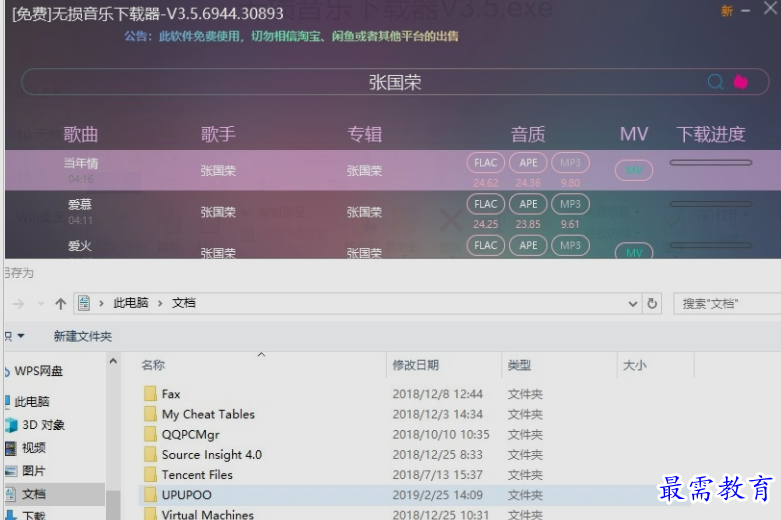This screenshot has height=520, width=781.
Task: Click the refresh button in address bar
Action: 652,303
